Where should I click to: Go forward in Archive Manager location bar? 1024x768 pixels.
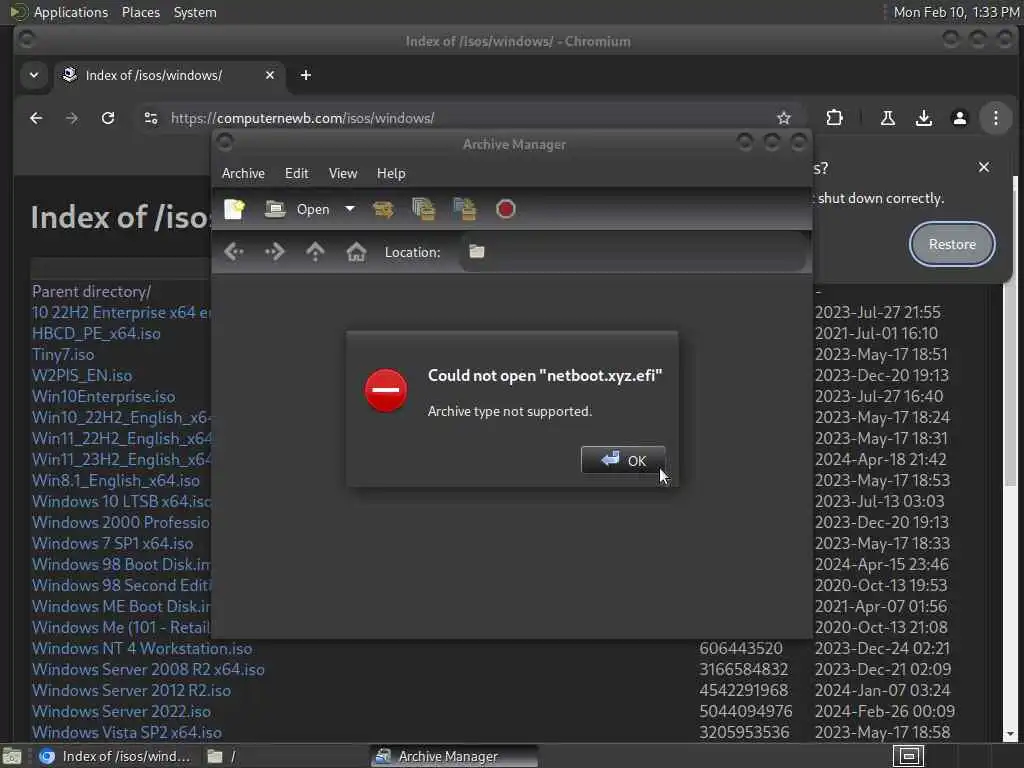[274, 252]
